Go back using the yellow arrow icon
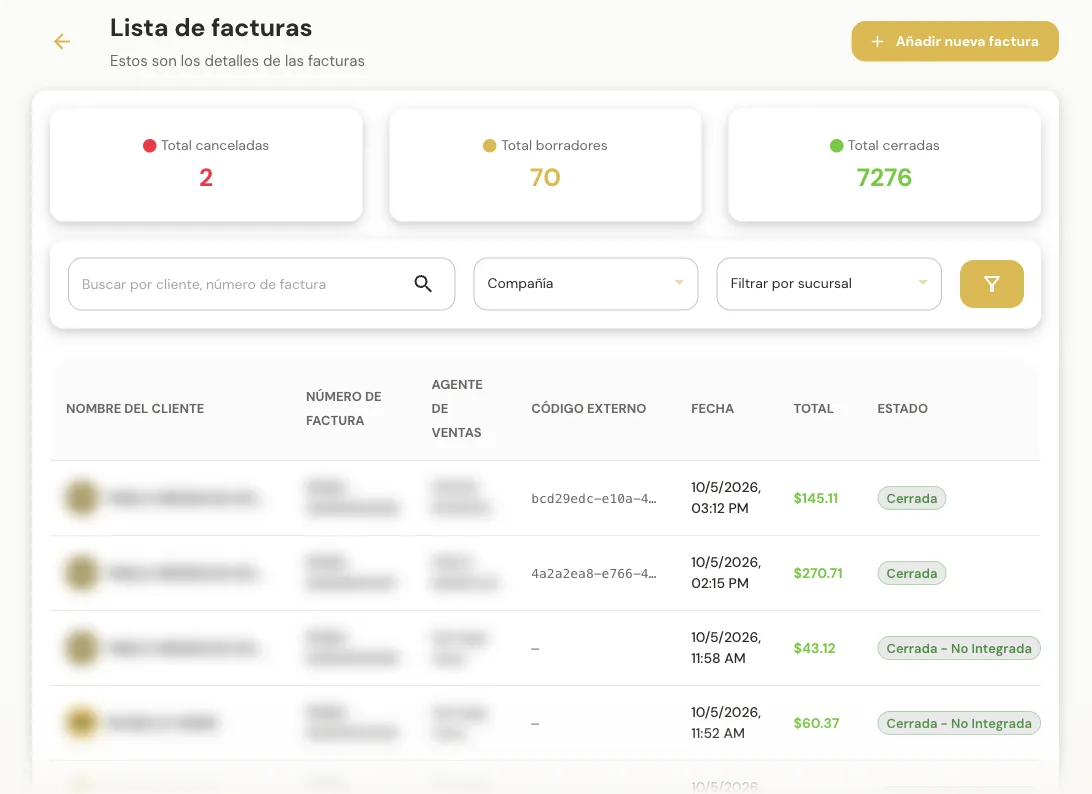Viewport: 1092px width, 794px height. click(62, 42)
